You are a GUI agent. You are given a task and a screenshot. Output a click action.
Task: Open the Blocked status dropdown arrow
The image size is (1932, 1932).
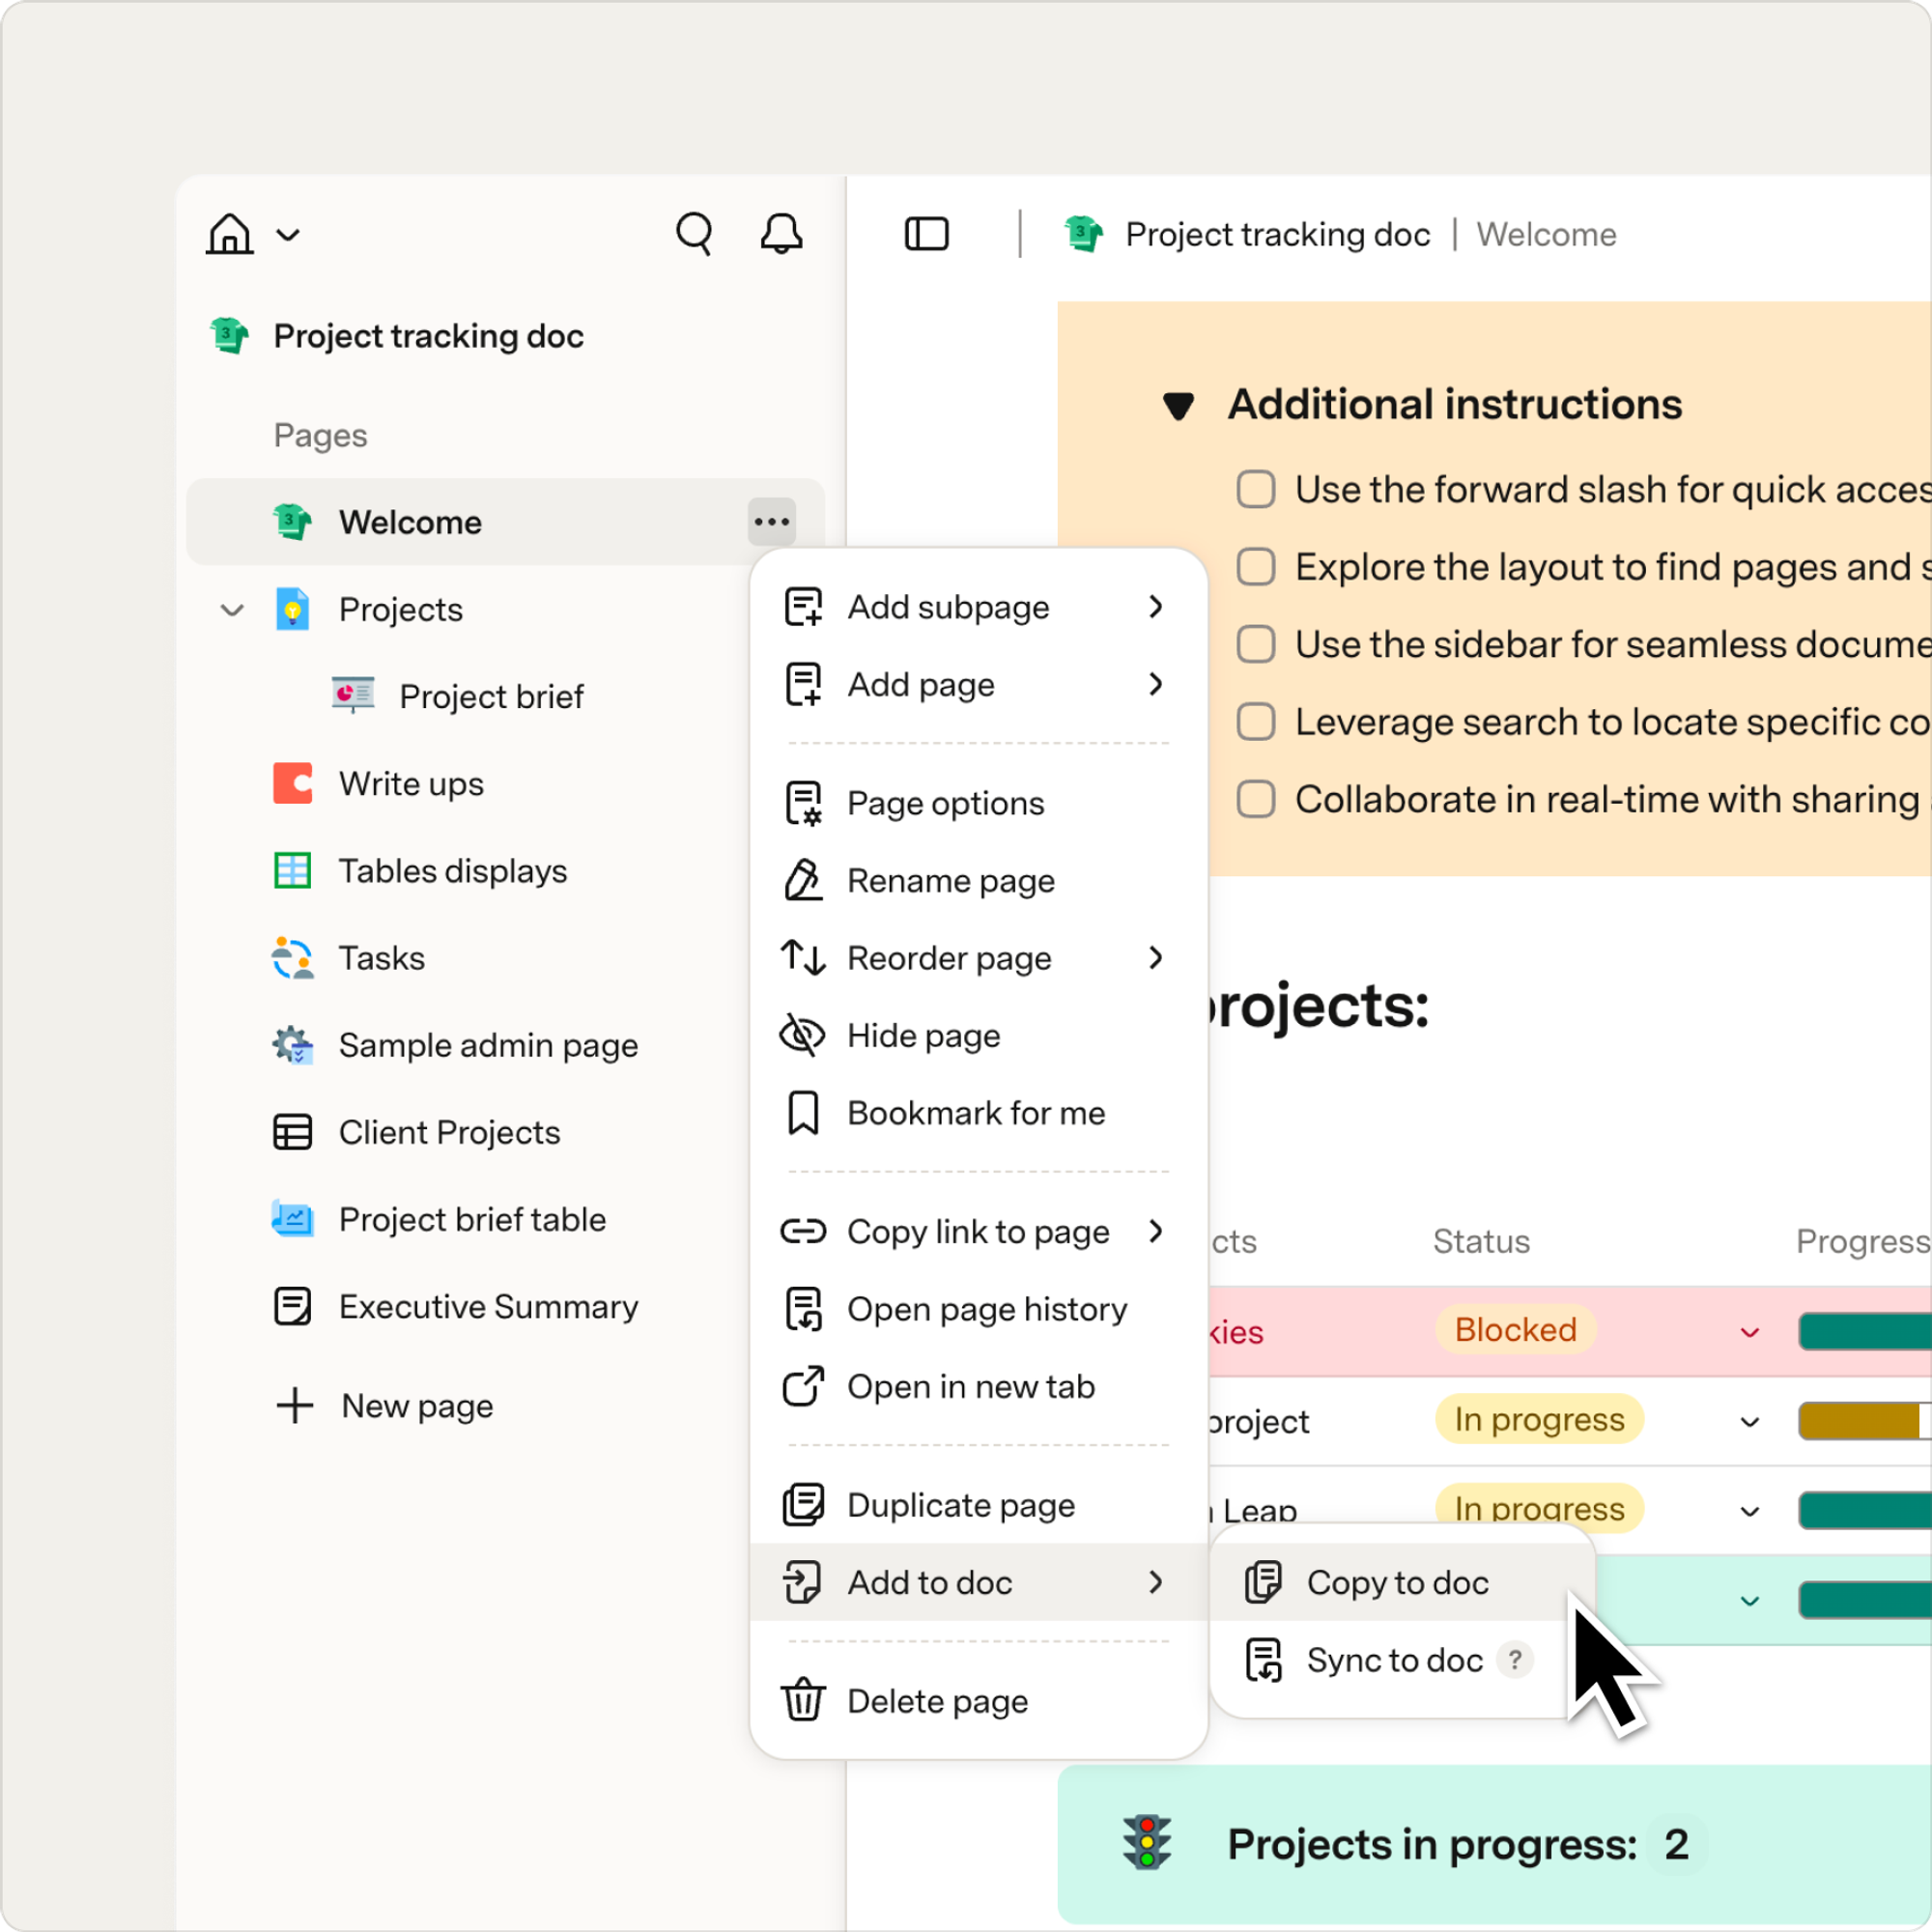tap(1750, 1332)
